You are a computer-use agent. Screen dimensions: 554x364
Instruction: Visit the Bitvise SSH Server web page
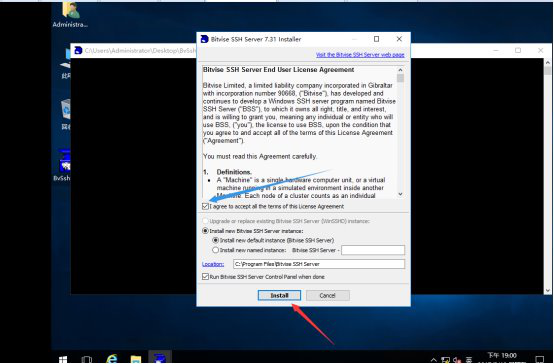(x=360, y=55)
